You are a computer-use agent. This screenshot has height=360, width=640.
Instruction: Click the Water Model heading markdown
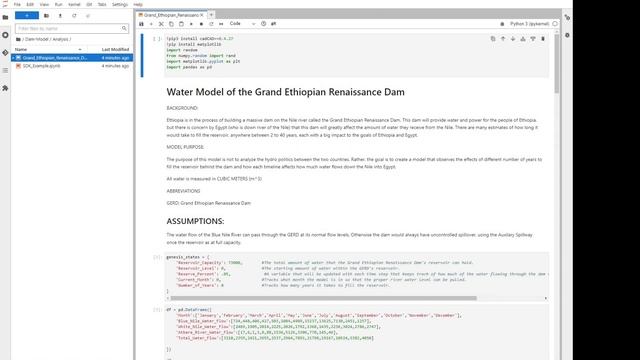point(285,92)
